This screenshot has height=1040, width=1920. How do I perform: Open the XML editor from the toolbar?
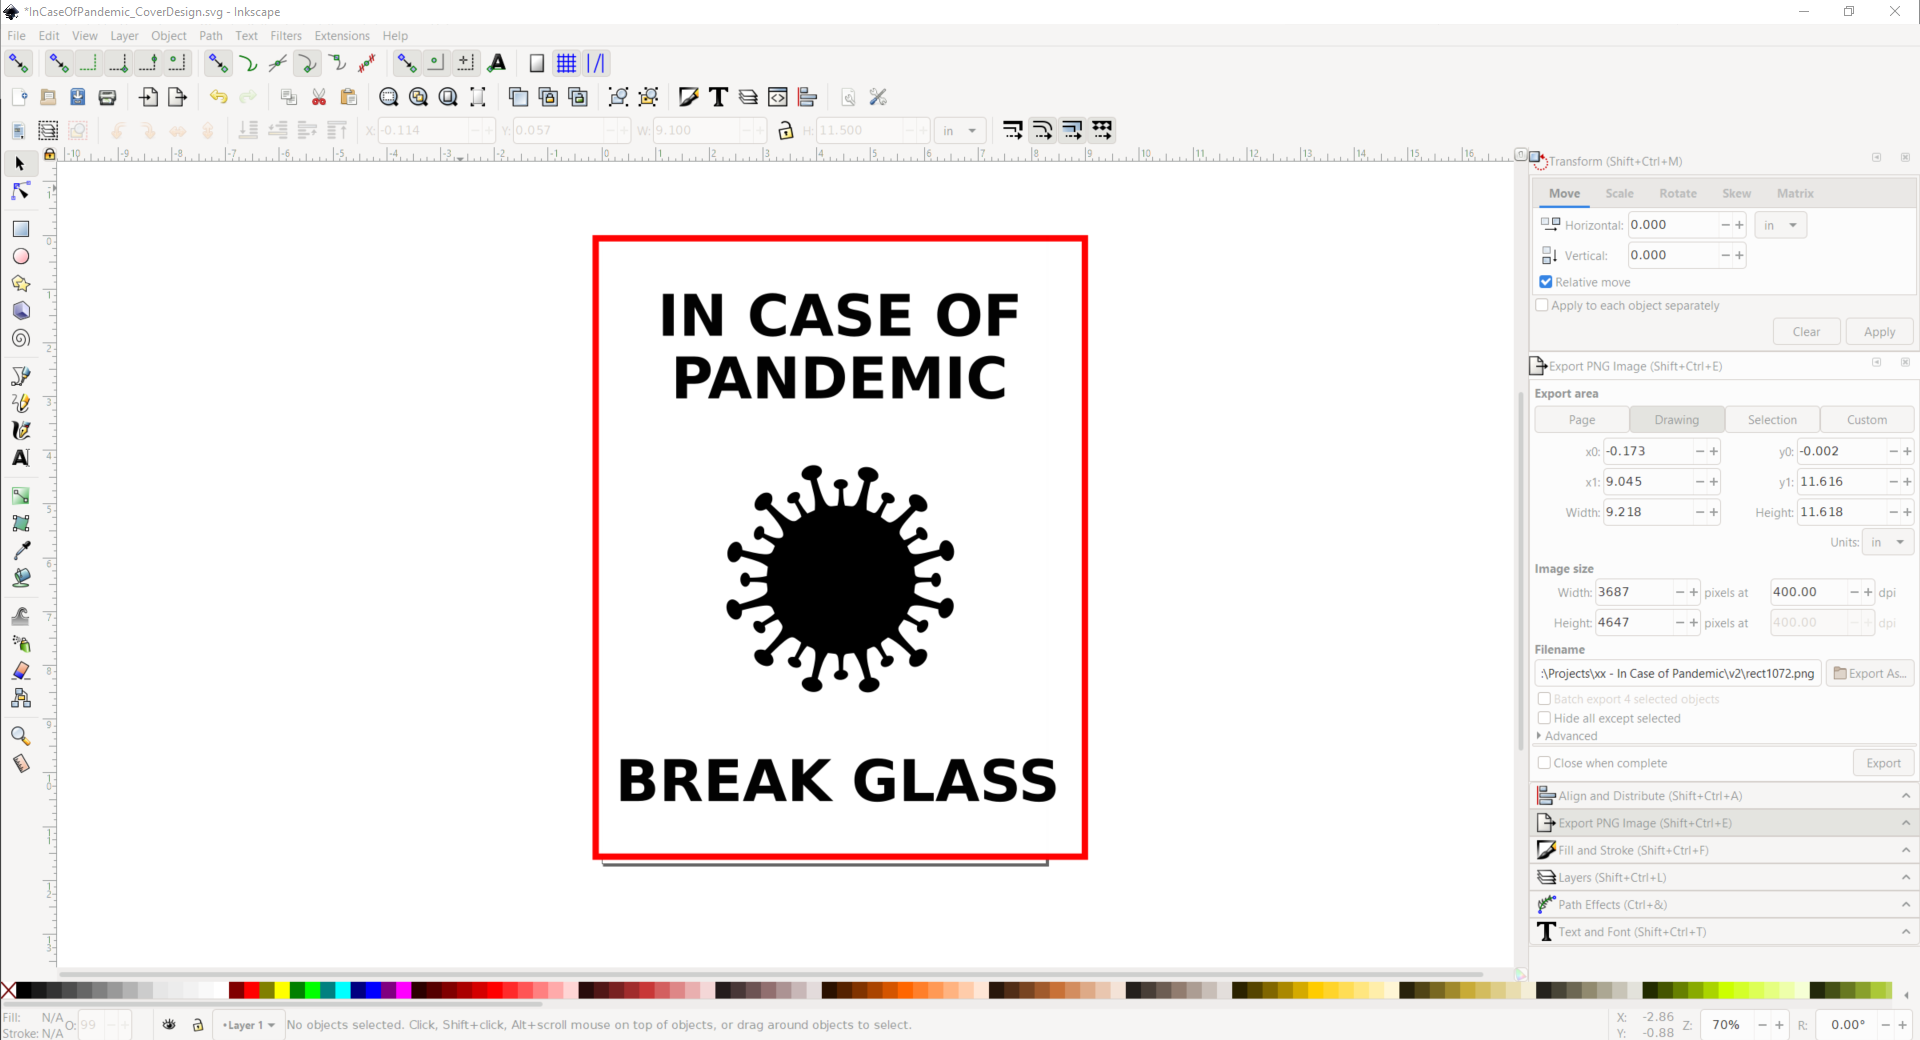point(778,97)
